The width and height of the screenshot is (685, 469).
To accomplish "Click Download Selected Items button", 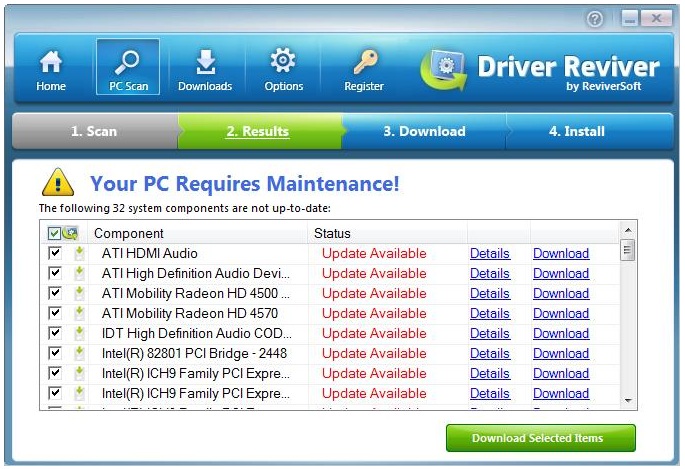I will point(540,438).
